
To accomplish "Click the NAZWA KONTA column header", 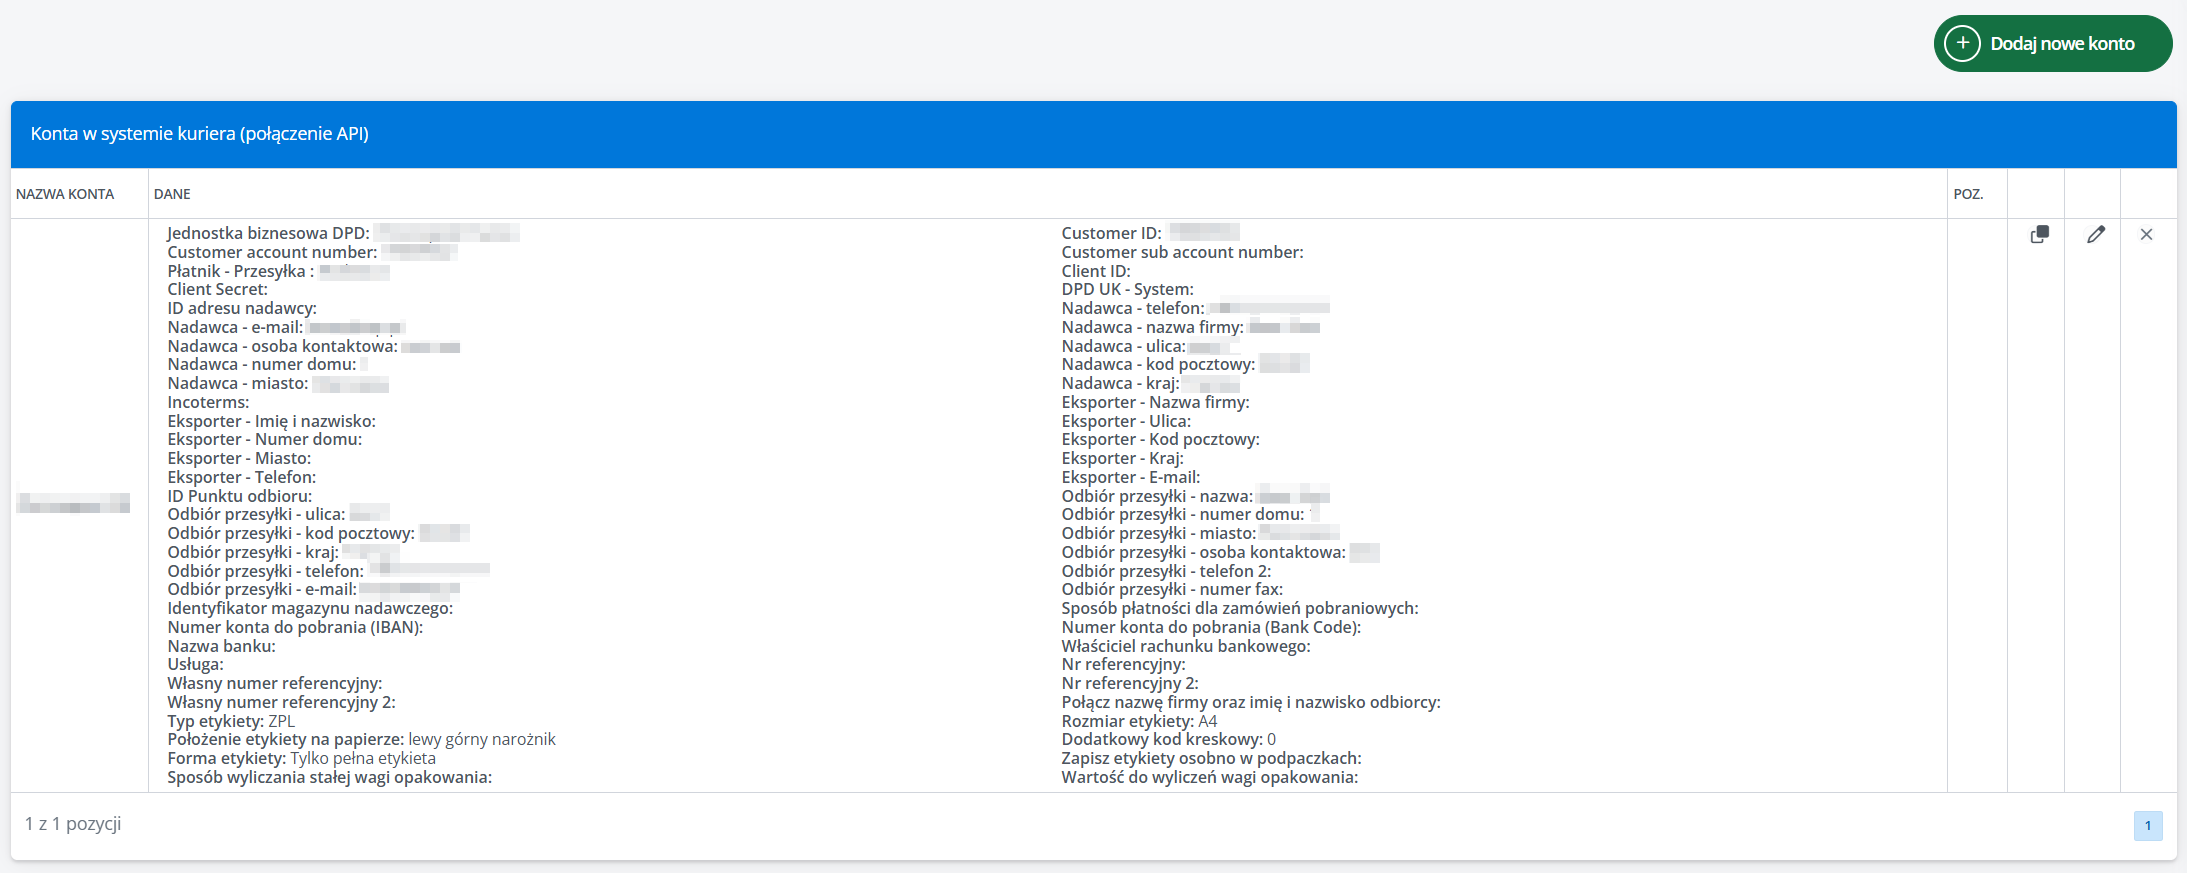I will 65,194.
